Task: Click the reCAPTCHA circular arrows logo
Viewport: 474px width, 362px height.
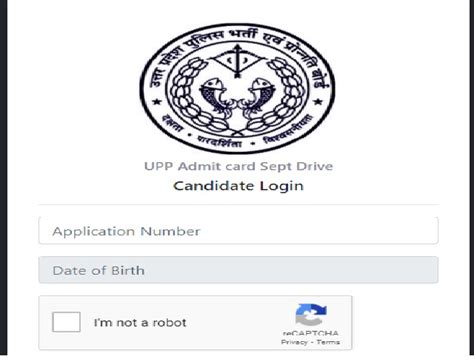Action: pos(311,314)
